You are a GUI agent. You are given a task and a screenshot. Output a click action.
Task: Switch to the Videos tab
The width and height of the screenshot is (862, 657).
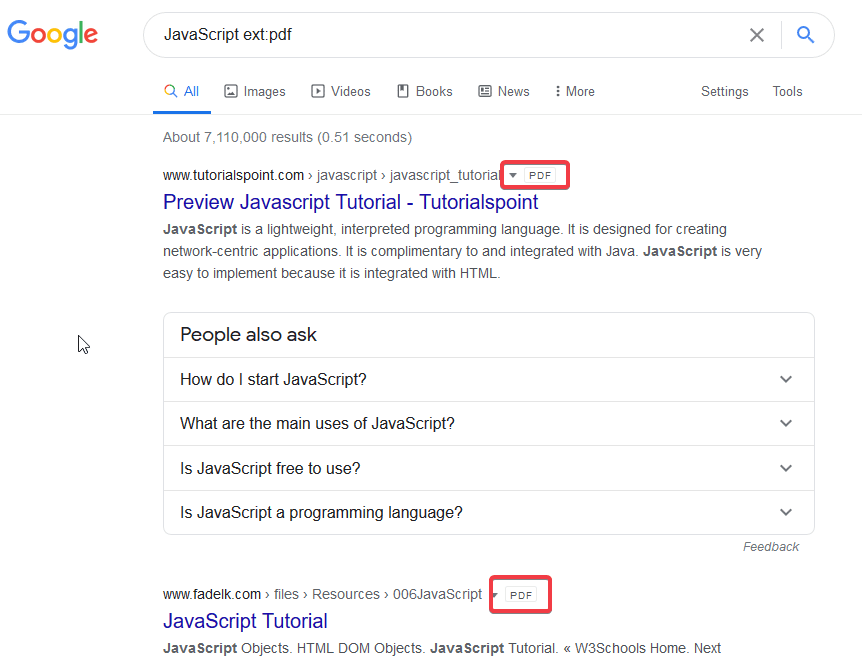click(x=341, y=91)
